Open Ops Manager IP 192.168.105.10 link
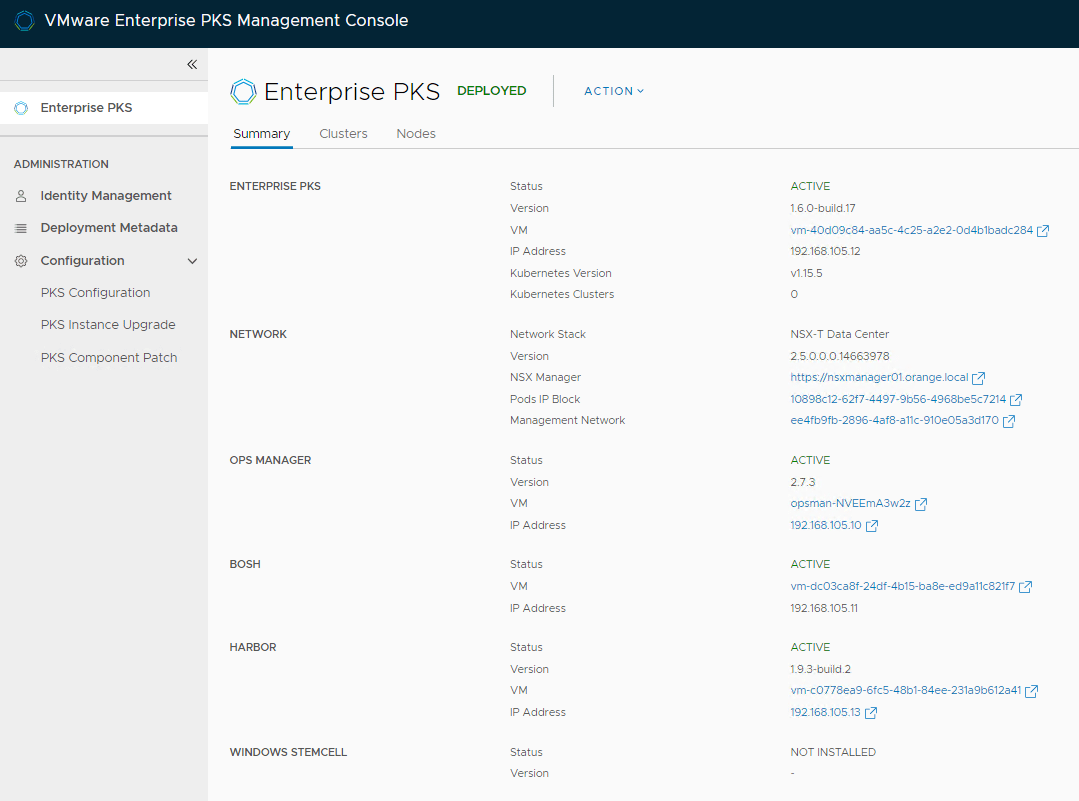Viewport: 1079px width, 801px height. tap(826, 525)
